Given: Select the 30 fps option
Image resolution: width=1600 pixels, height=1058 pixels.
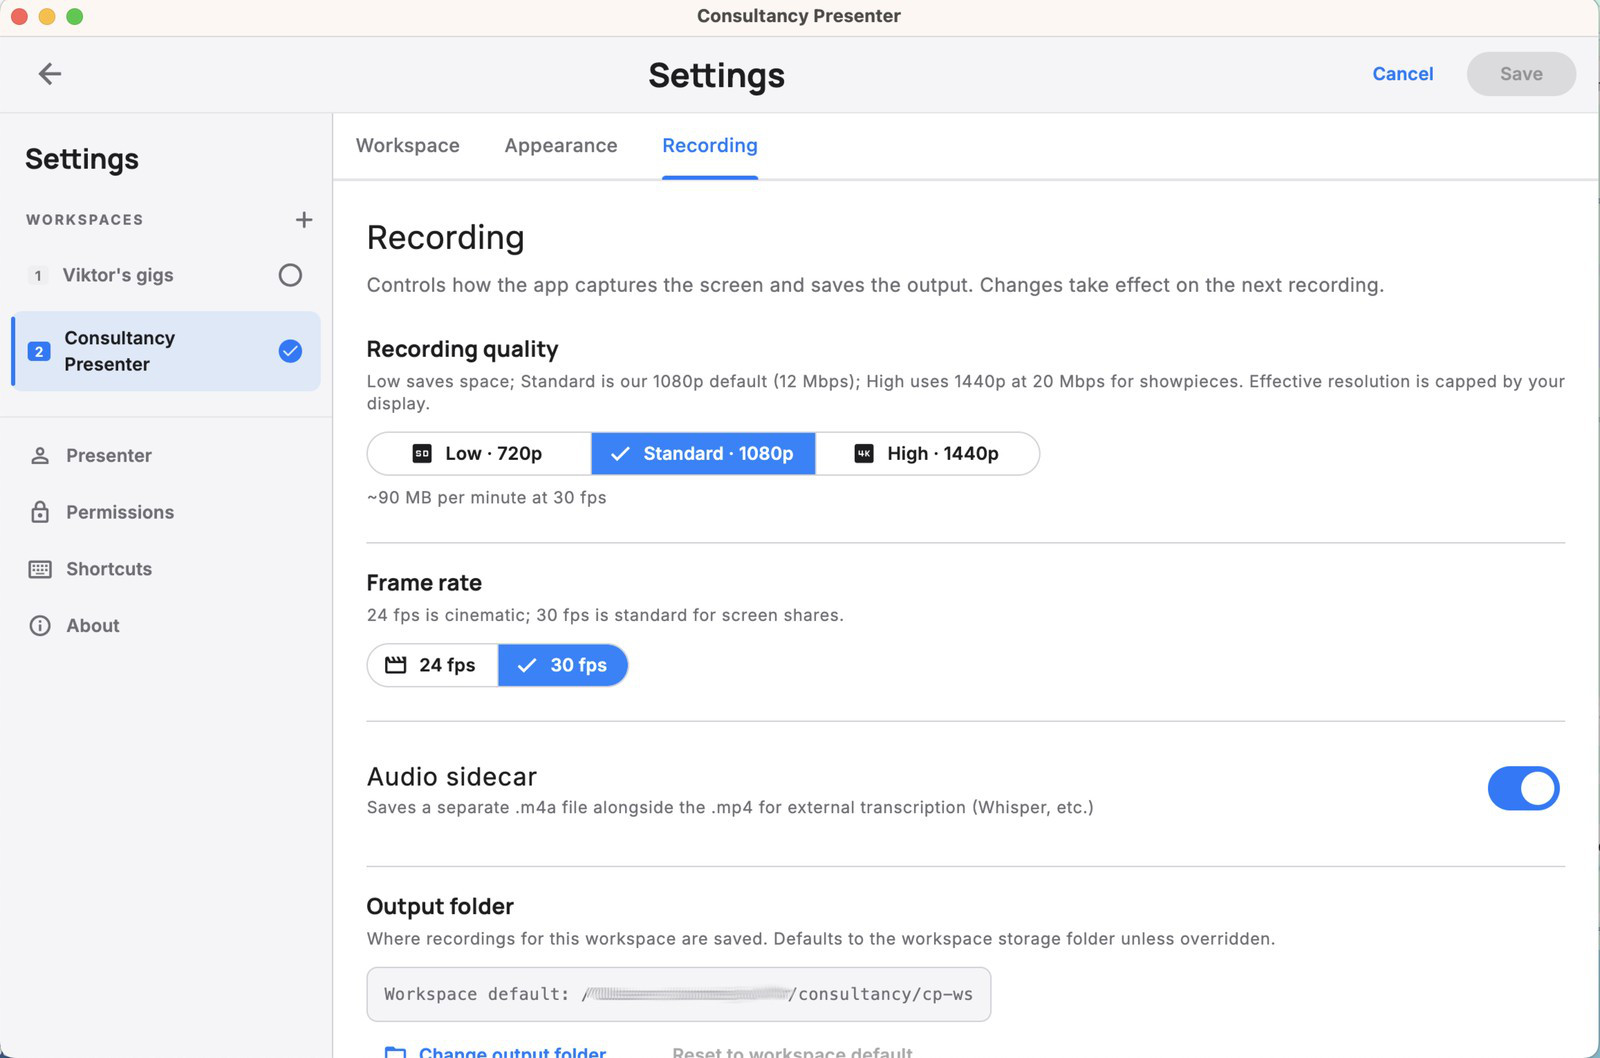Looking at the screenshot, I should [563, 666].
